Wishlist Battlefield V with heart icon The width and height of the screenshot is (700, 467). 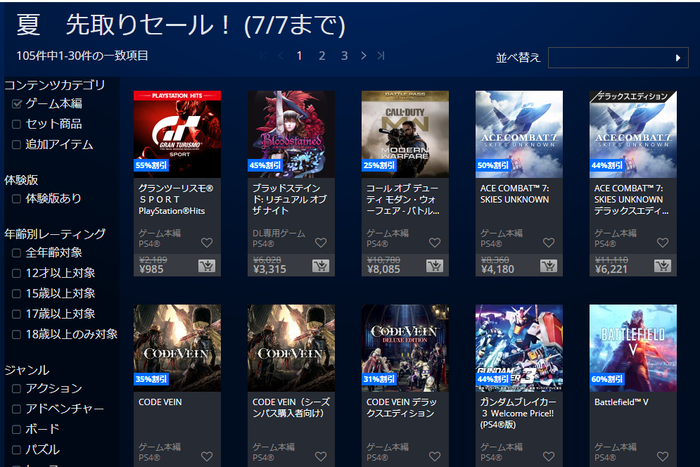coord(663,456)
